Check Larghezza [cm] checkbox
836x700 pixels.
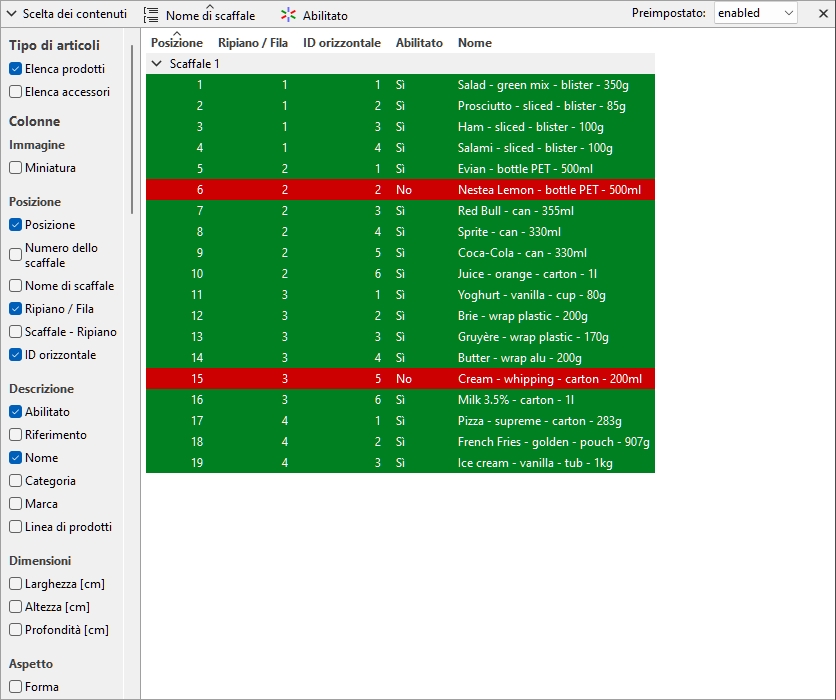(15, 584)
